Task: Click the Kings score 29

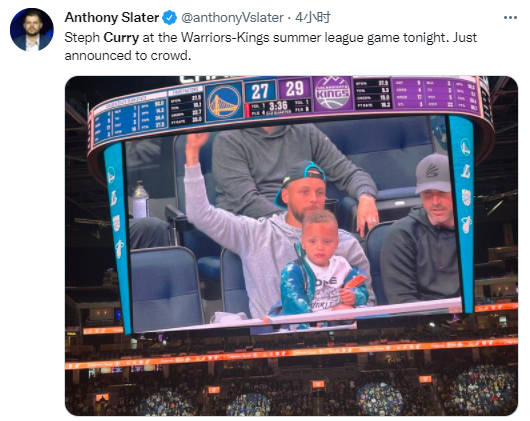Action: pyautogui.click(x=294, y=89)
